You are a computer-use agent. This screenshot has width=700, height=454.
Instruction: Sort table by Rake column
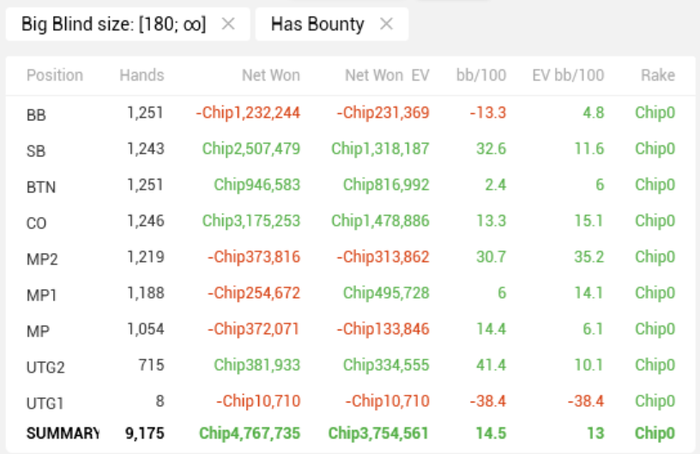pos(657,75)
